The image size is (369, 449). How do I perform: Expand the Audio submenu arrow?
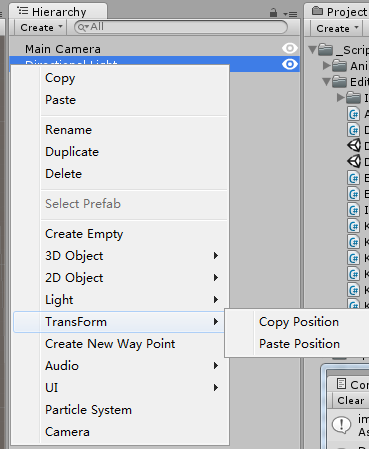[216, 366]
